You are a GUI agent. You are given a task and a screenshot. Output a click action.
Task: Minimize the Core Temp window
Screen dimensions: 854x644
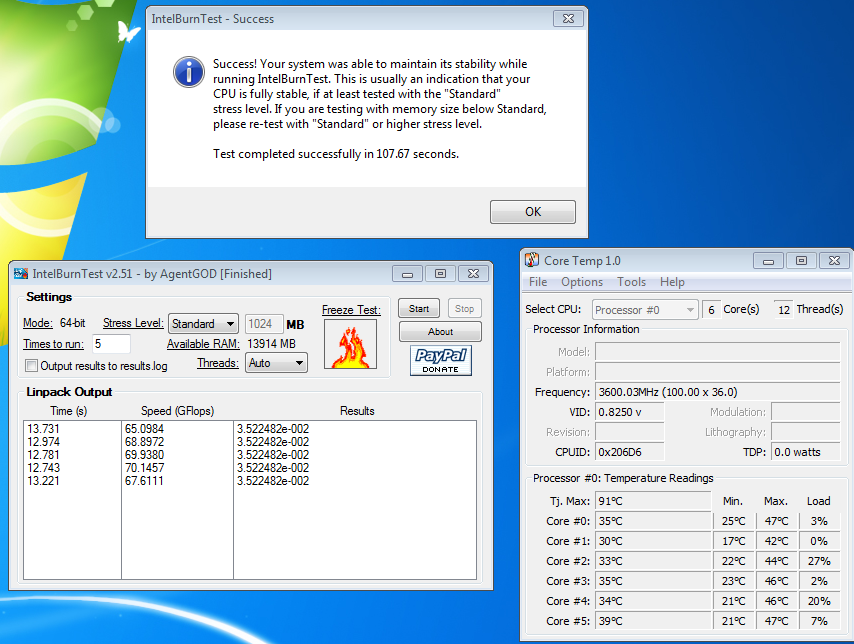coord(768,261)
